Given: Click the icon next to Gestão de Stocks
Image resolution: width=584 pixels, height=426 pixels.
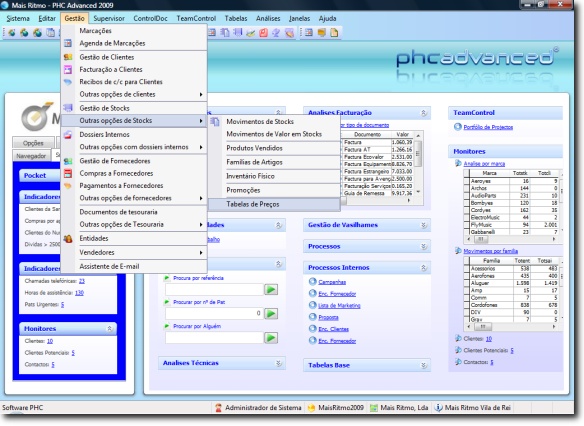Looking at the screenshot, I should [x=68, y=108].
